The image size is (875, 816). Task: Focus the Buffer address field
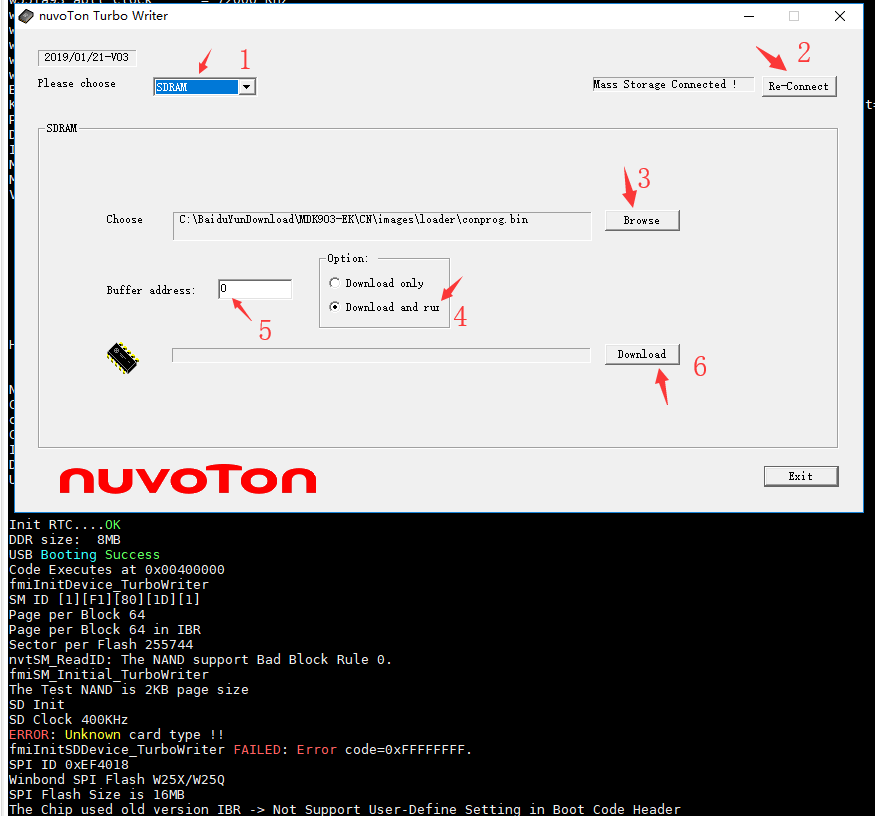tap(255, 289)
